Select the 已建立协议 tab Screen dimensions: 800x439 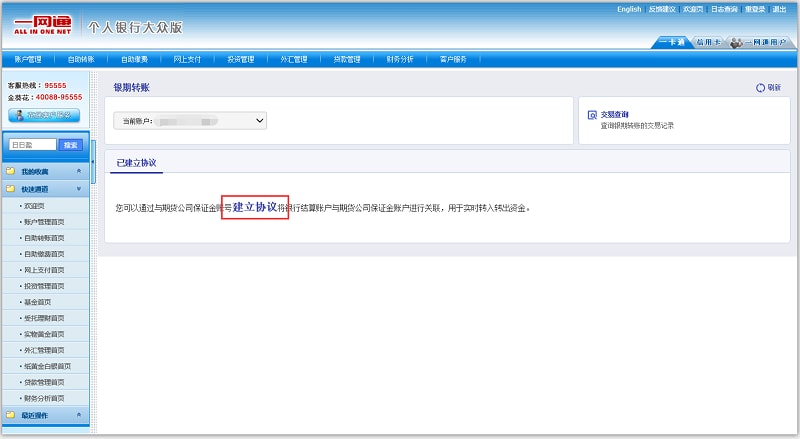(136, 162)
